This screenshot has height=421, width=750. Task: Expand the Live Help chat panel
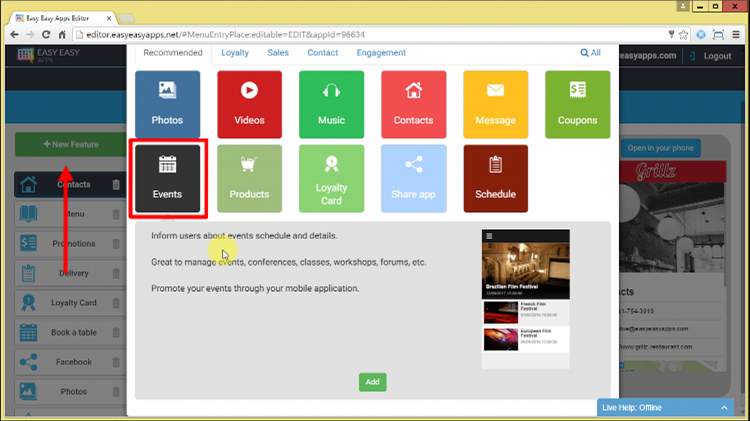727,408
